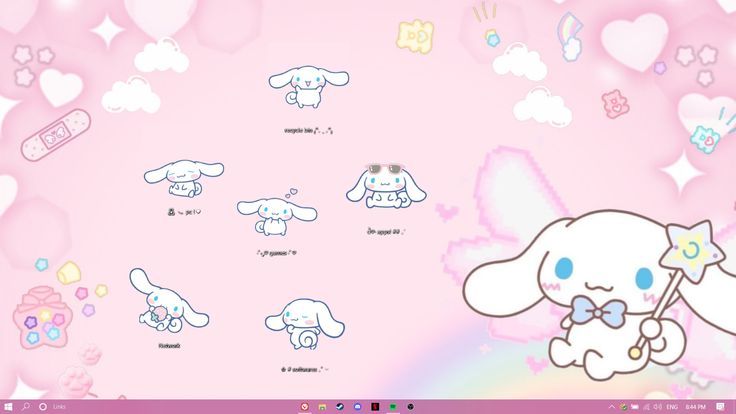This screenshot has width=736, height=414.
Task: Open File Explorer from the taskbar
Action: click(x=321, y=407)
